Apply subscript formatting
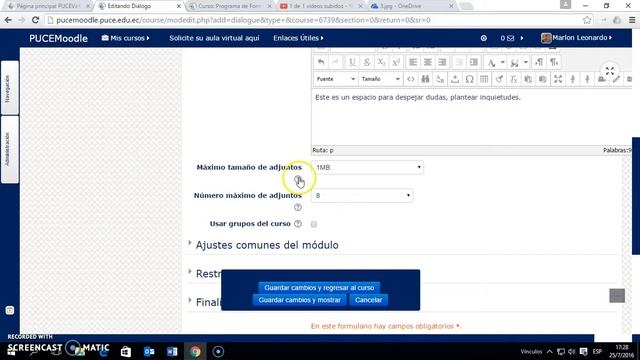This screenshot has height=360, width=640. click(381, 62)
